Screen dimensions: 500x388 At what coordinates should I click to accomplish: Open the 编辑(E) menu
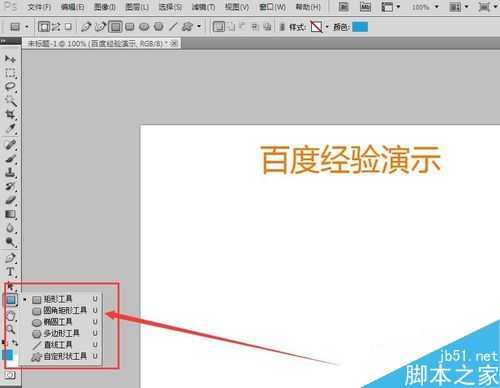[72, 7]
